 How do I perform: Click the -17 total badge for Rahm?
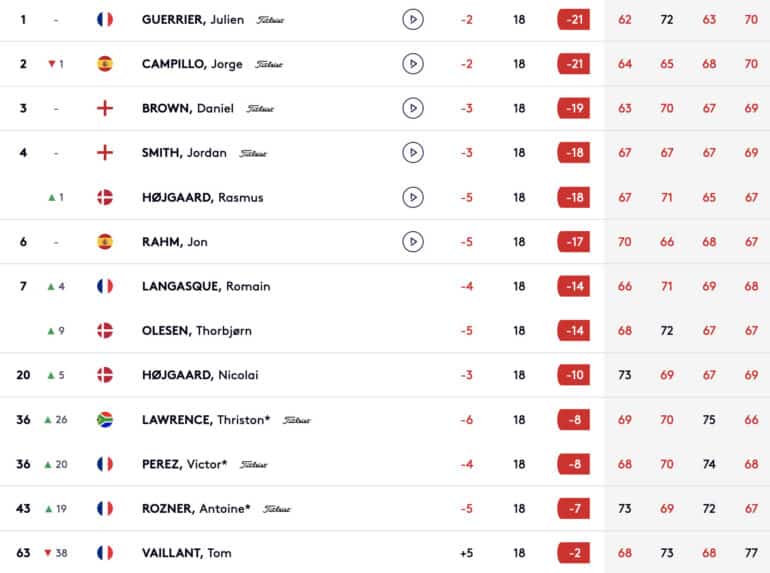pyautogui.click(x=574, y=242)
